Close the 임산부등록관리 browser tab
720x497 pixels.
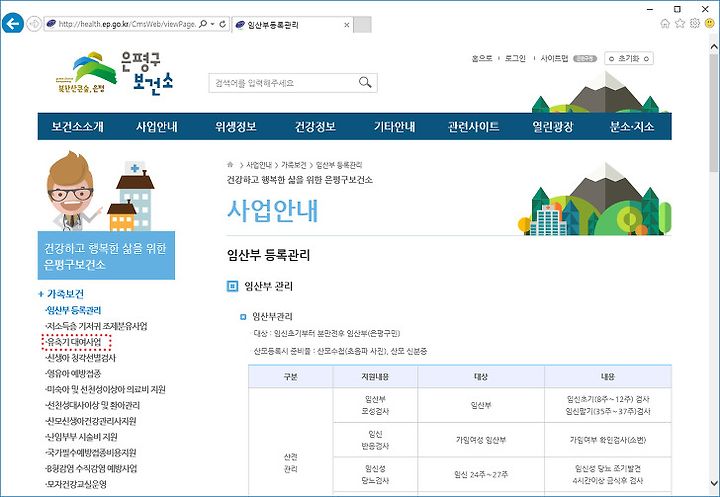tap(347, 25)
